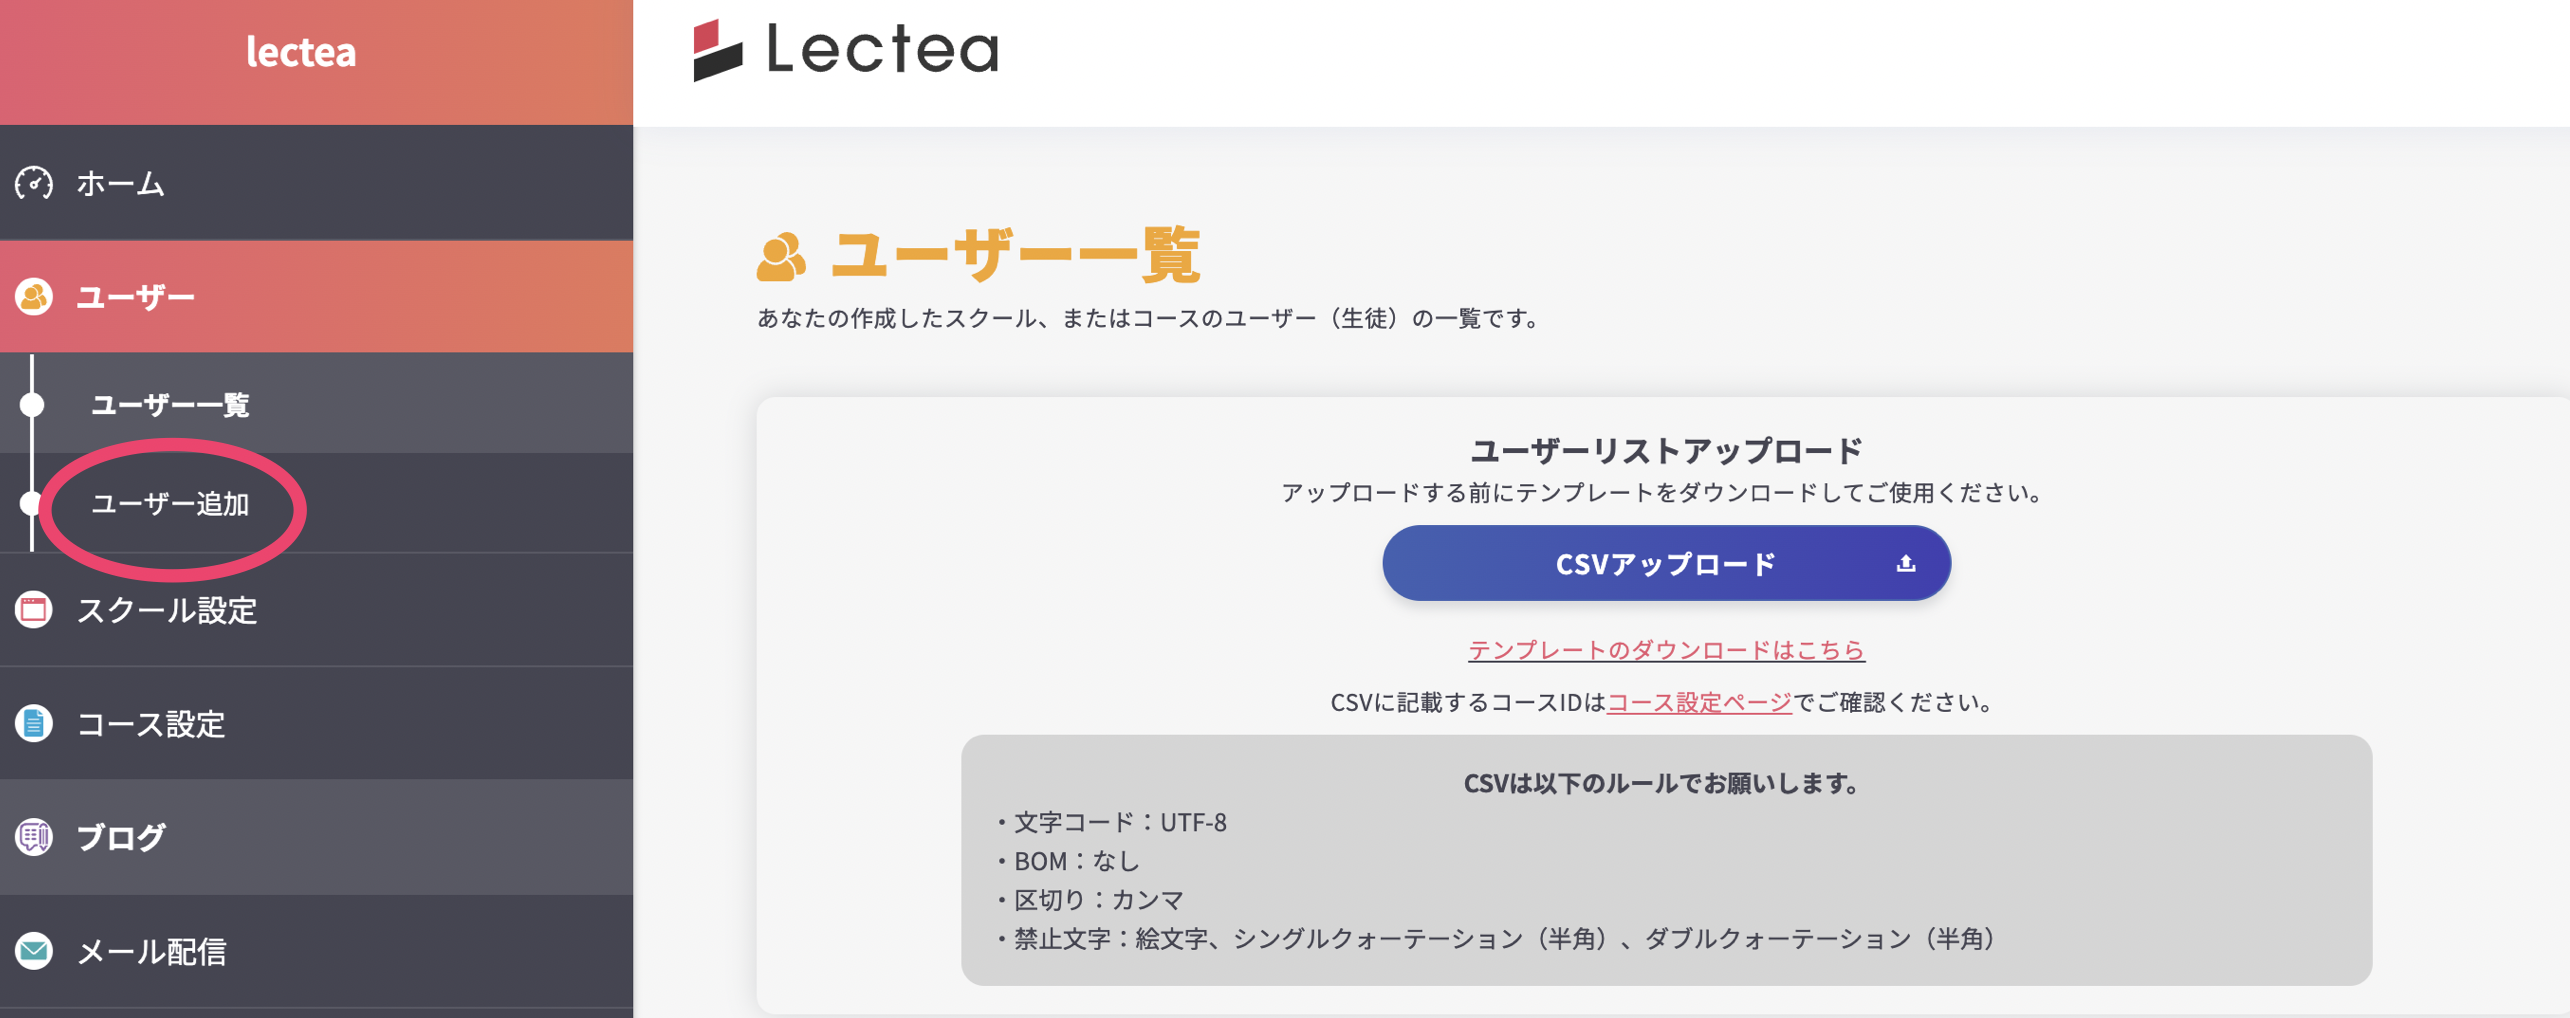Open the ユーザー追加 submenu item
This screenshot has height=1018, width=2570.
(170, 504)
